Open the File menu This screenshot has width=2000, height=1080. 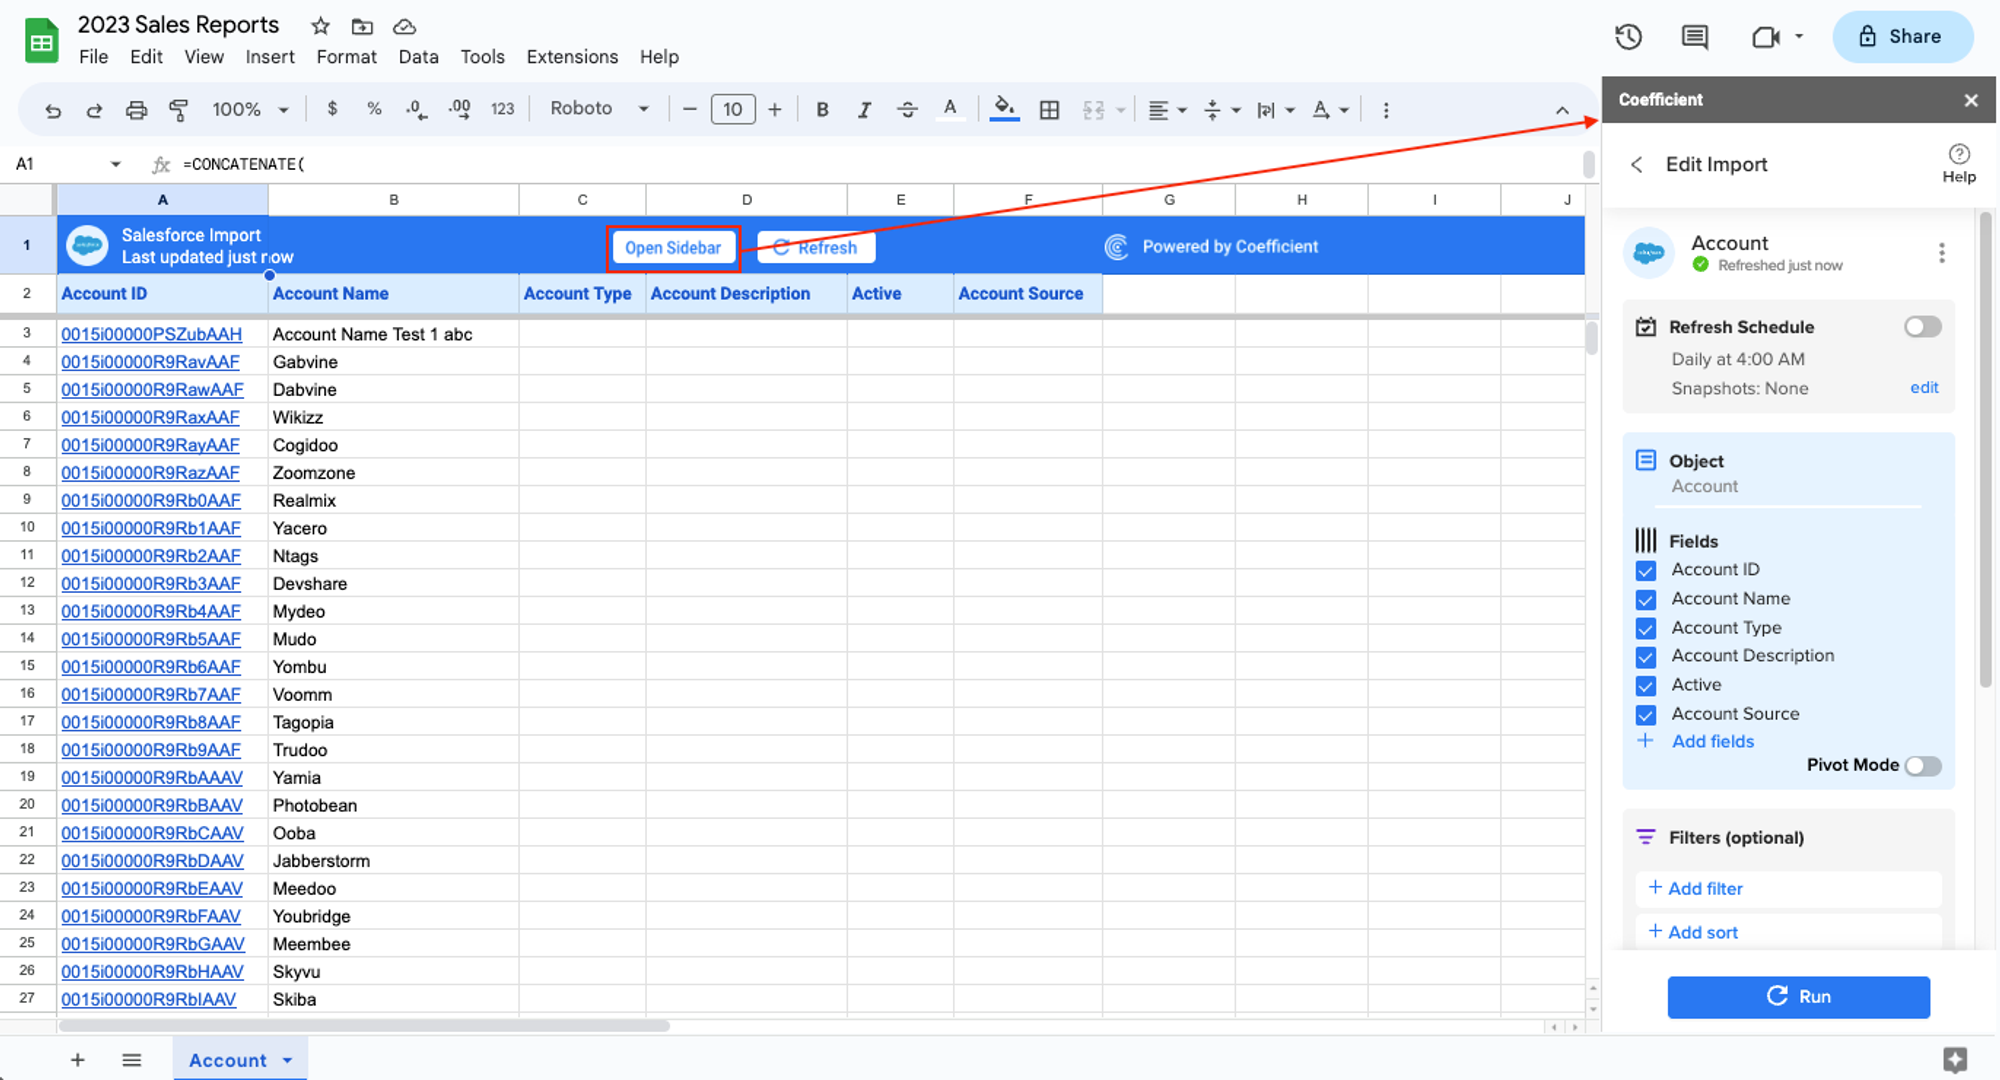pyautogui.click(x=93, y=57)
